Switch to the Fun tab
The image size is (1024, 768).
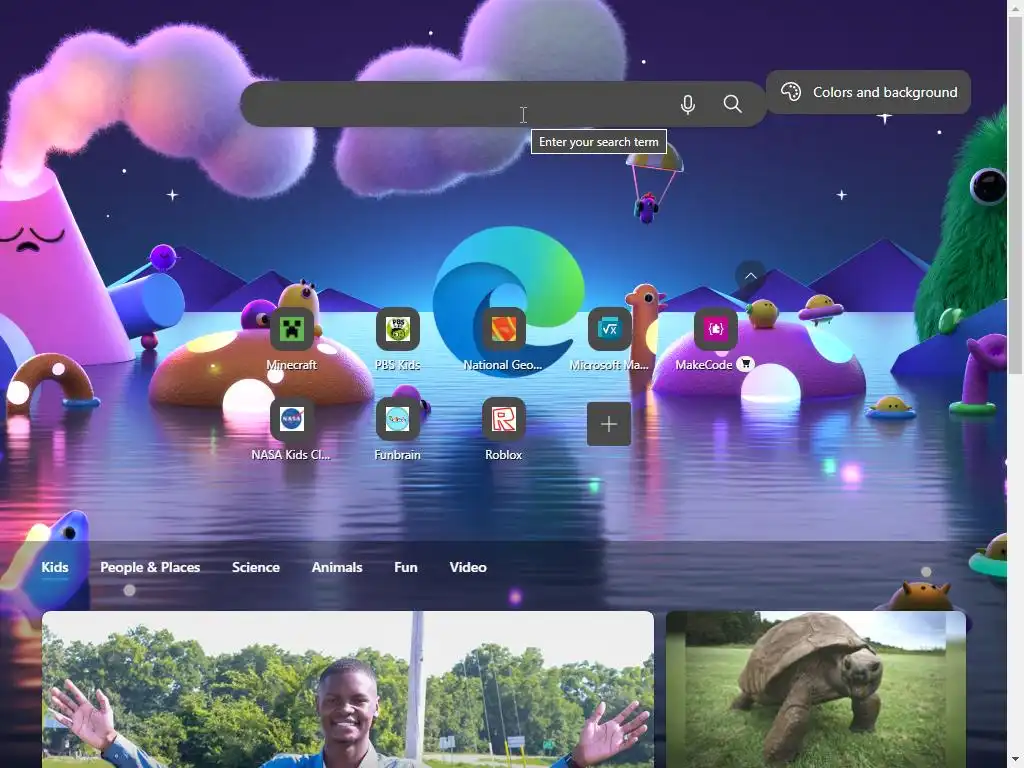tap(406, 568)
